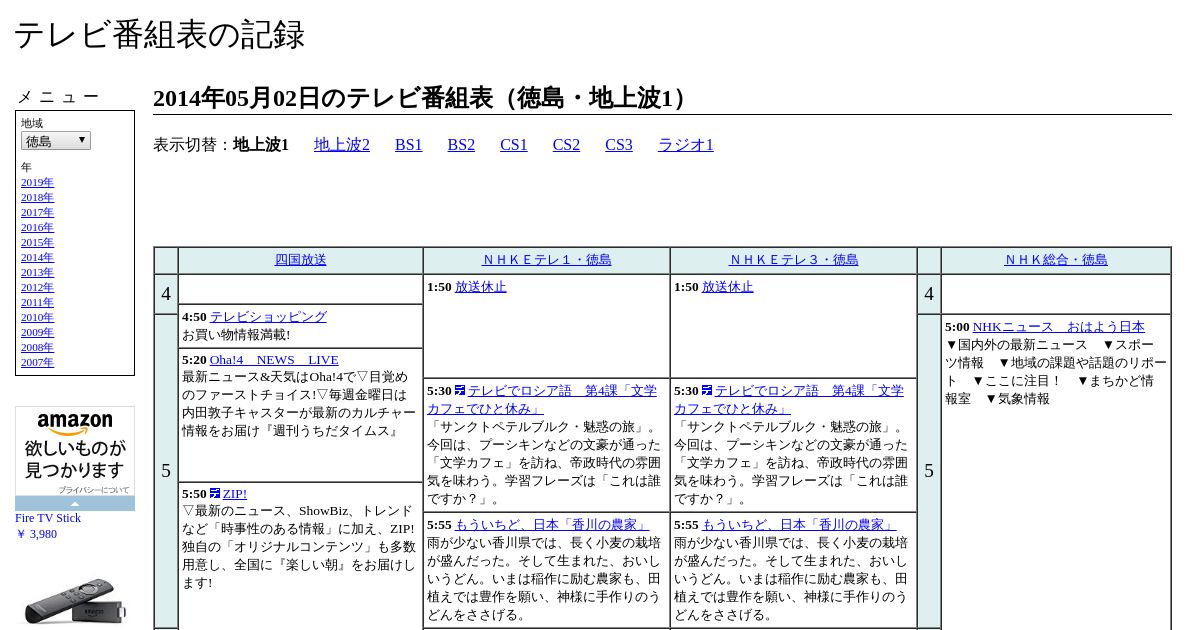Switch to the CS2 listing
This screenshot has height=630, width=1200.
566,145
